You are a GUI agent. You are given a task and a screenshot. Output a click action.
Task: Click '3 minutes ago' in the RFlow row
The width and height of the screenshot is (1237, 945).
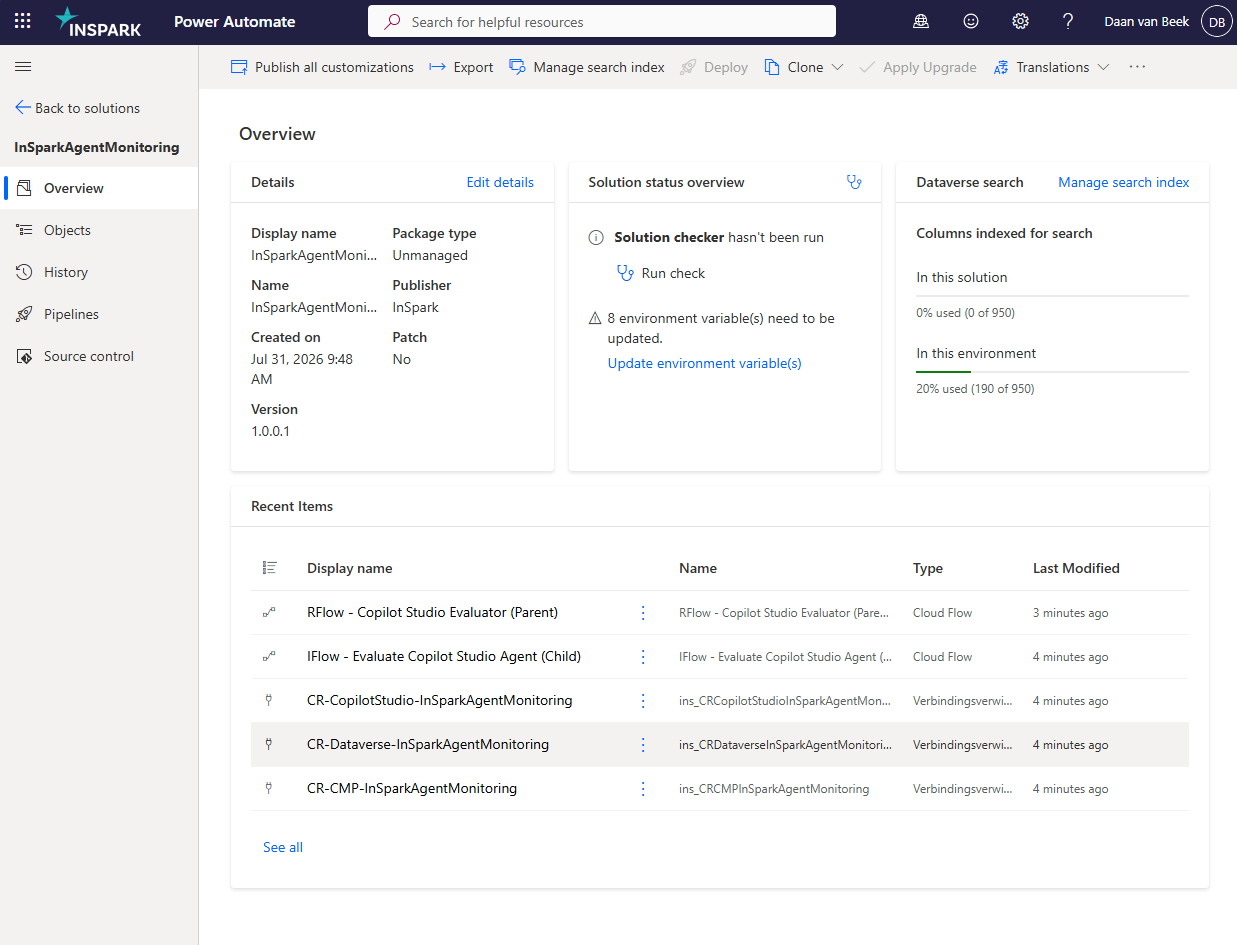pyautogui.click(x=1070, y=613)
